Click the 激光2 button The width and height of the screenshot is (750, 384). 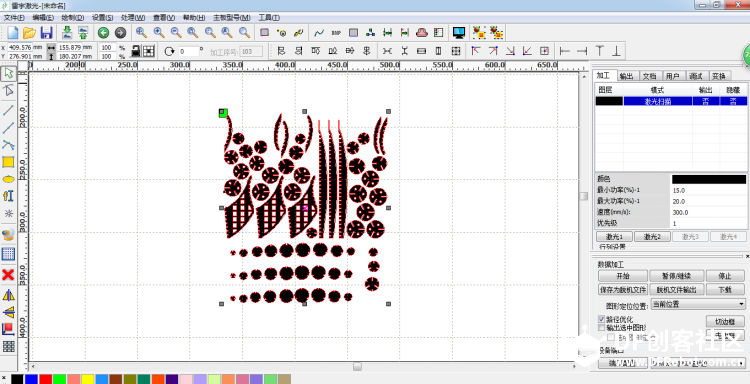click(x=652, y=237)
